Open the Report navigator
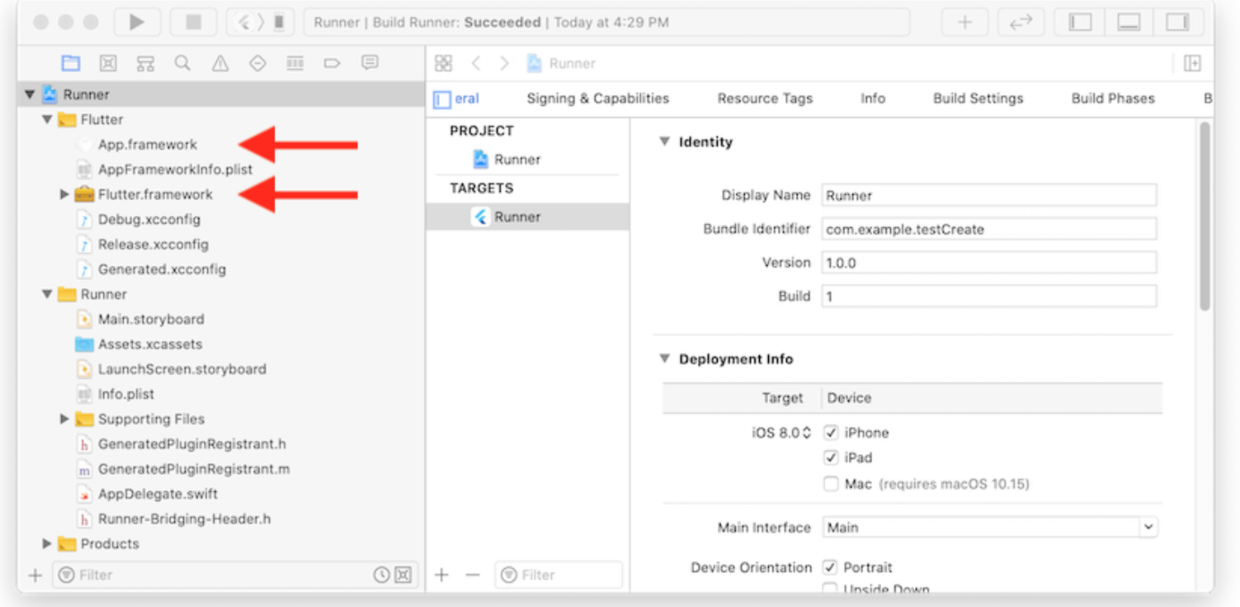Viewport: 1240px width, 607px height. pyautogui.click(x=369, y=62)
